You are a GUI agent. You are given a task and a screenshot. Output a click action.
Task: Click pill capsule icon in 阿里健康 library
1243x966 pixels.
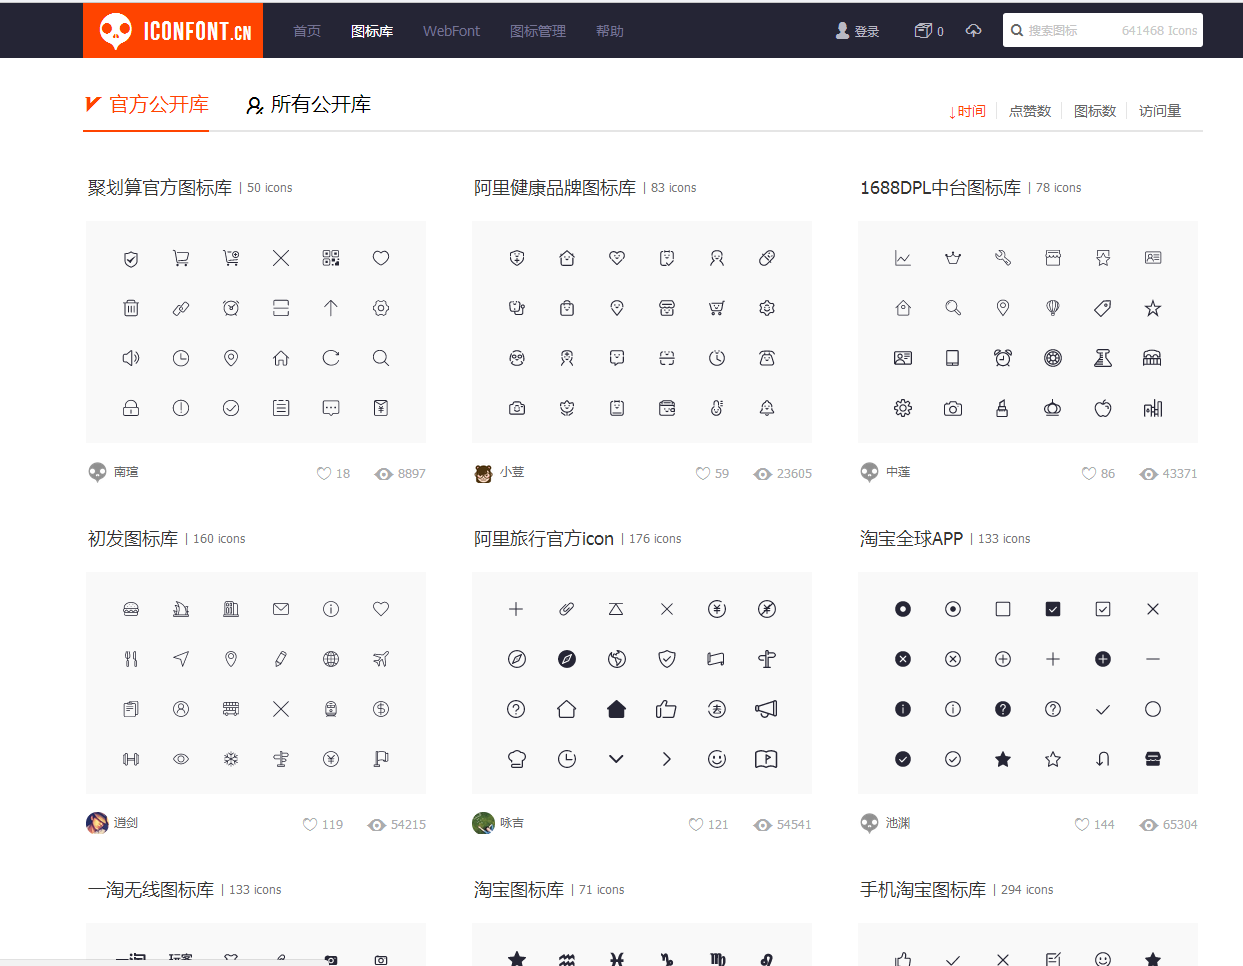point(767,258)
